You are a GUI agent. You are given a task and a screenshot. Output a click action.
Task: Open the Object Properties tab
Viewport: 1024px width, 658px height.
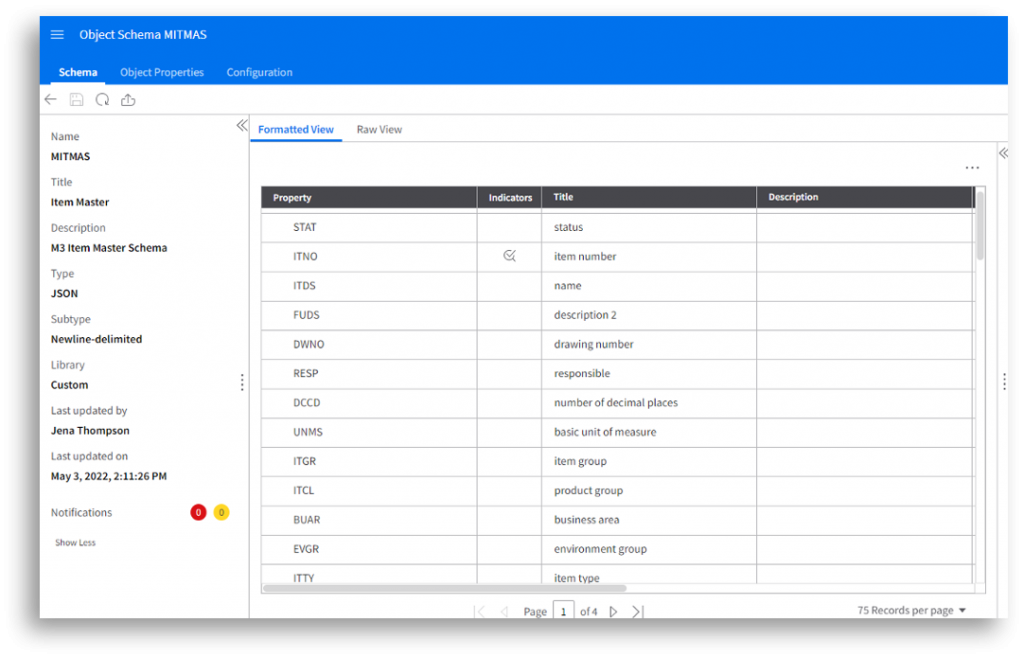click(x=162, y=72)
